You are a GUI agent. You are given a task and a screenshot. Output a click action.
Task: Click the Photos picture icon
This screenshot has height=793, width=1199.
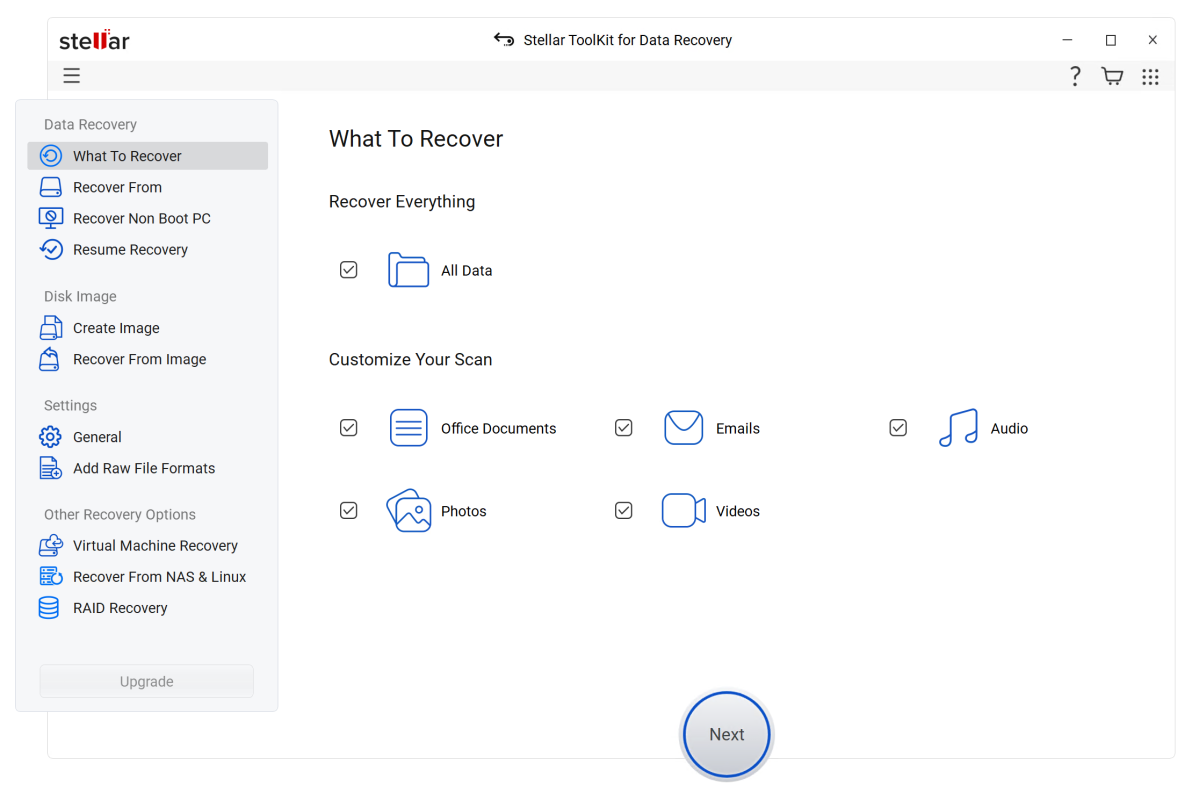tap(408, 511)
